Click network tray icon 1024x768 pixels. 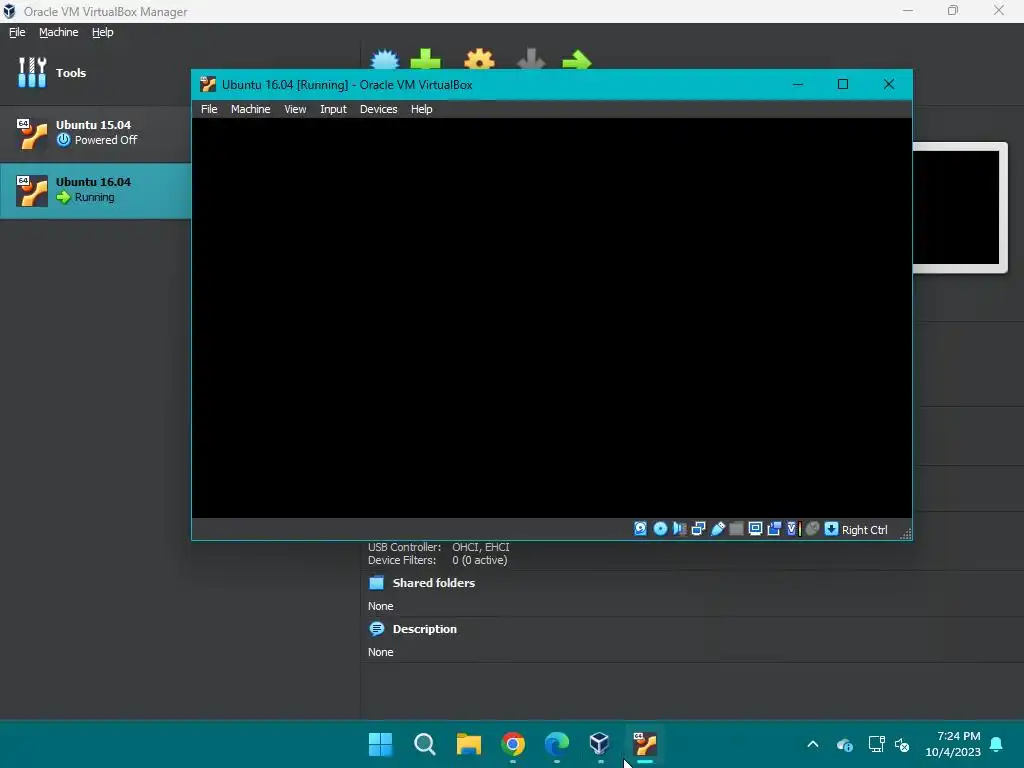click(876, 744)
